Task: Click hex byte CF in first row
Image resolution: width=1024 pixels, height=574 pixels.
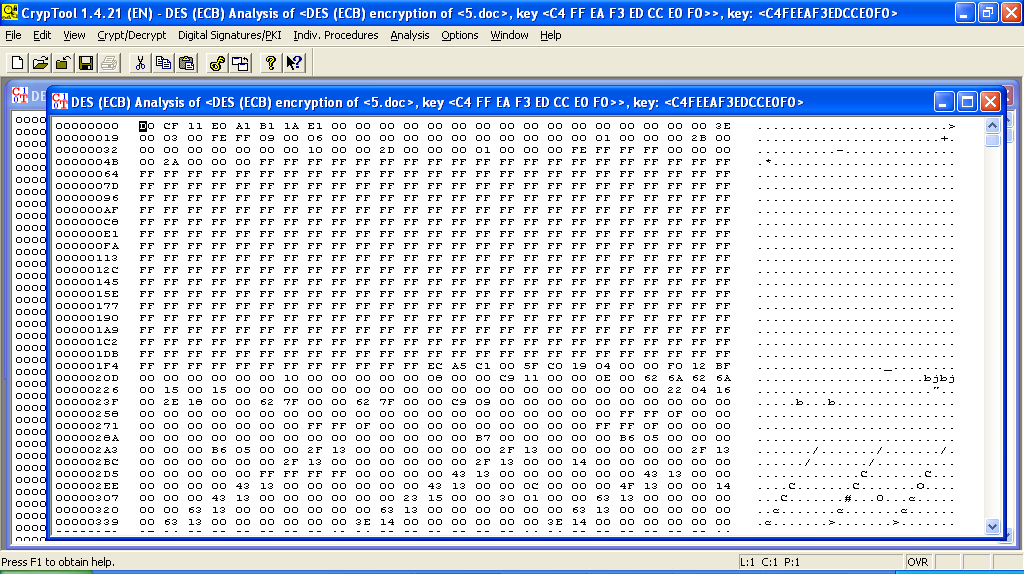Action: [171, 126]
